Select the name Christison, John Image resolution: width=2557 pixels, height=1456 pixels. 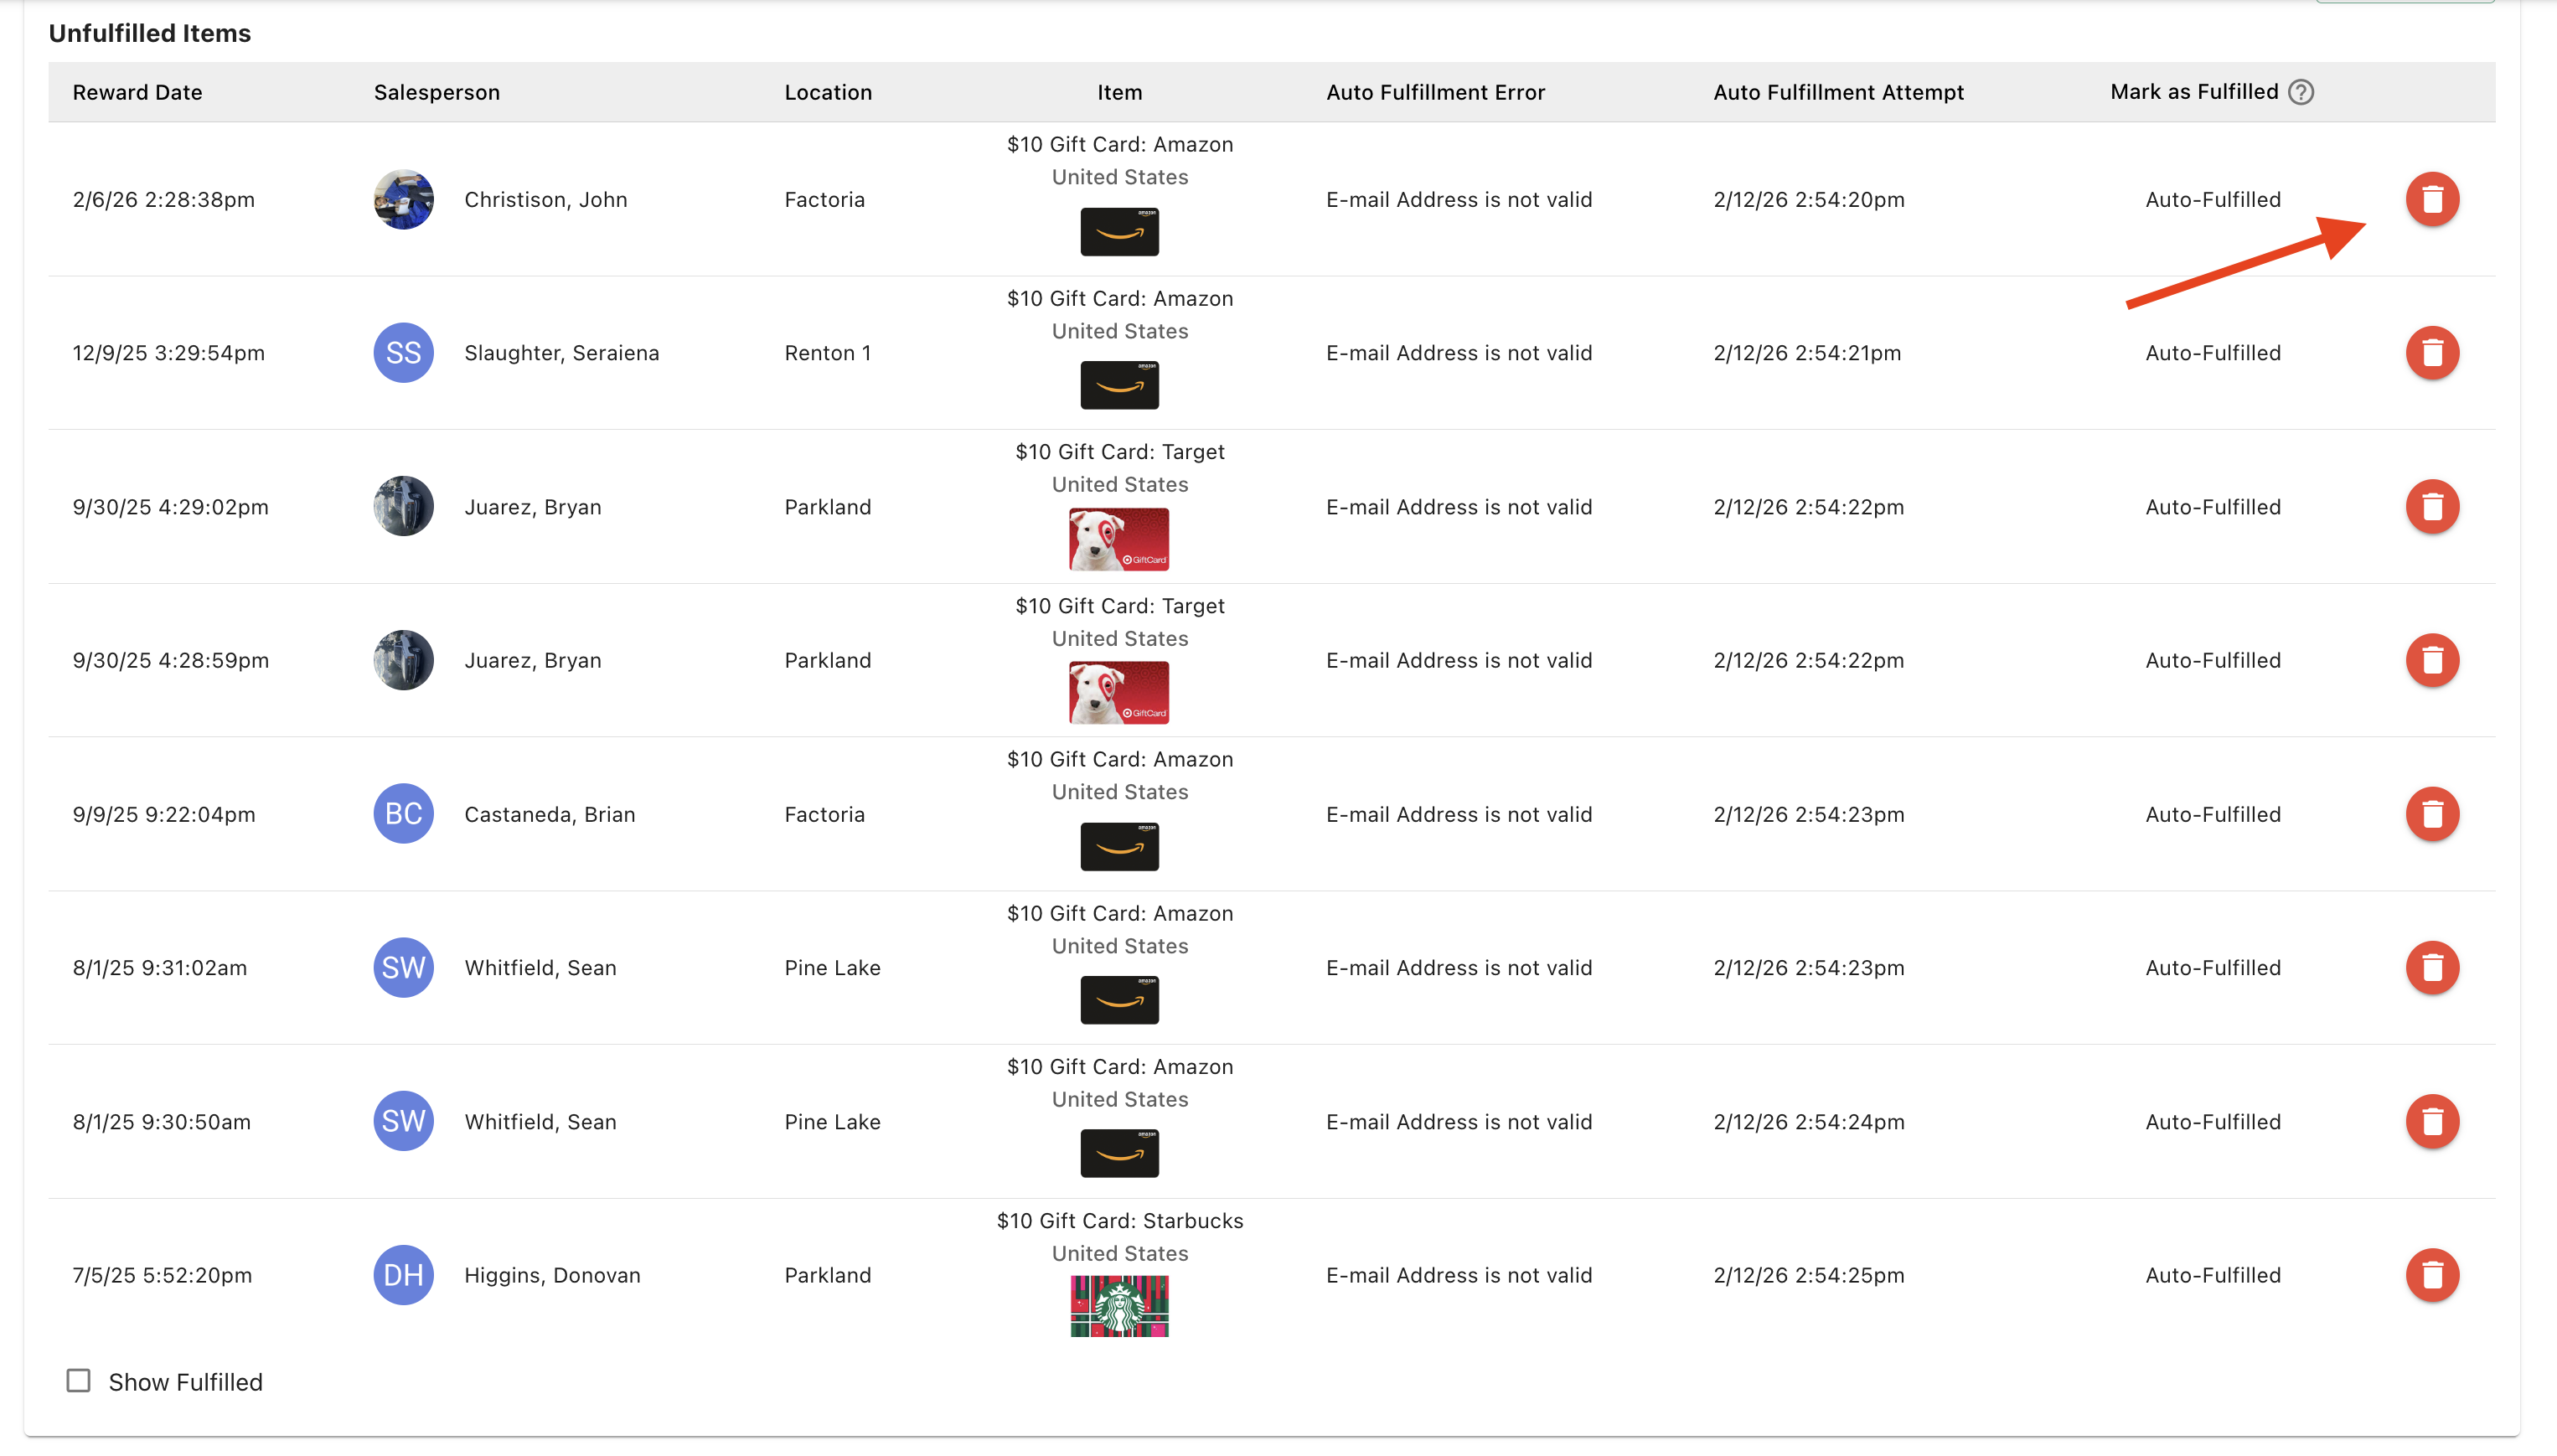click(x=545, y=200)
